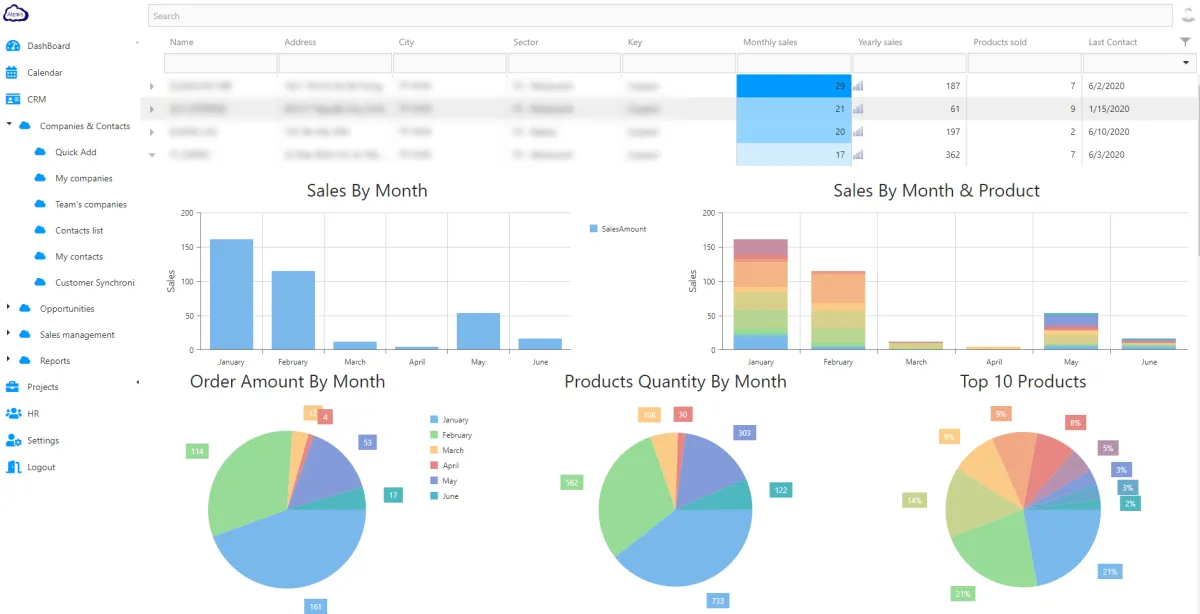Open the DashBoard speedometer icon
This screenshot has width=1200, height=614.
tap(13, 46)
